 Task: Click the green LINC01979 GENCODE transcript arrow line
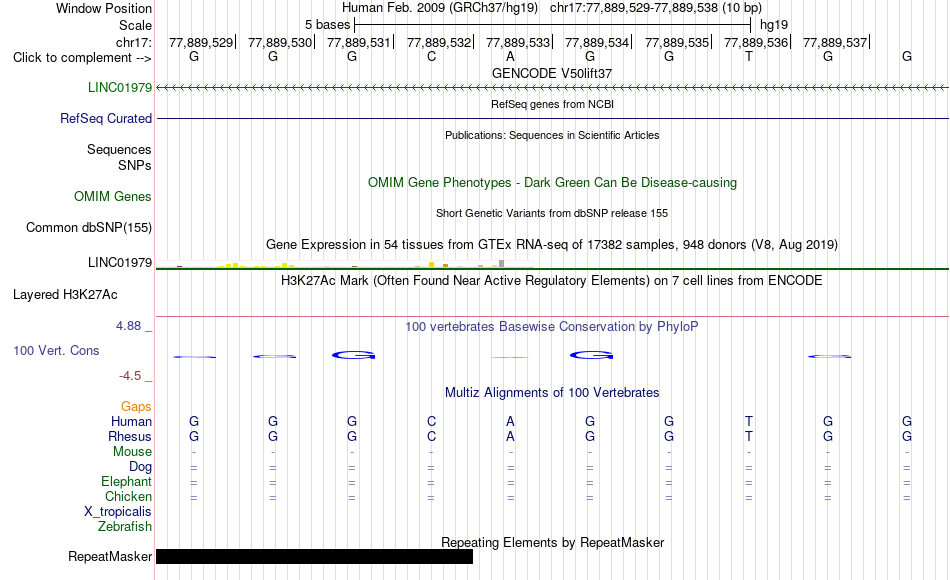[x=553, y=88]
